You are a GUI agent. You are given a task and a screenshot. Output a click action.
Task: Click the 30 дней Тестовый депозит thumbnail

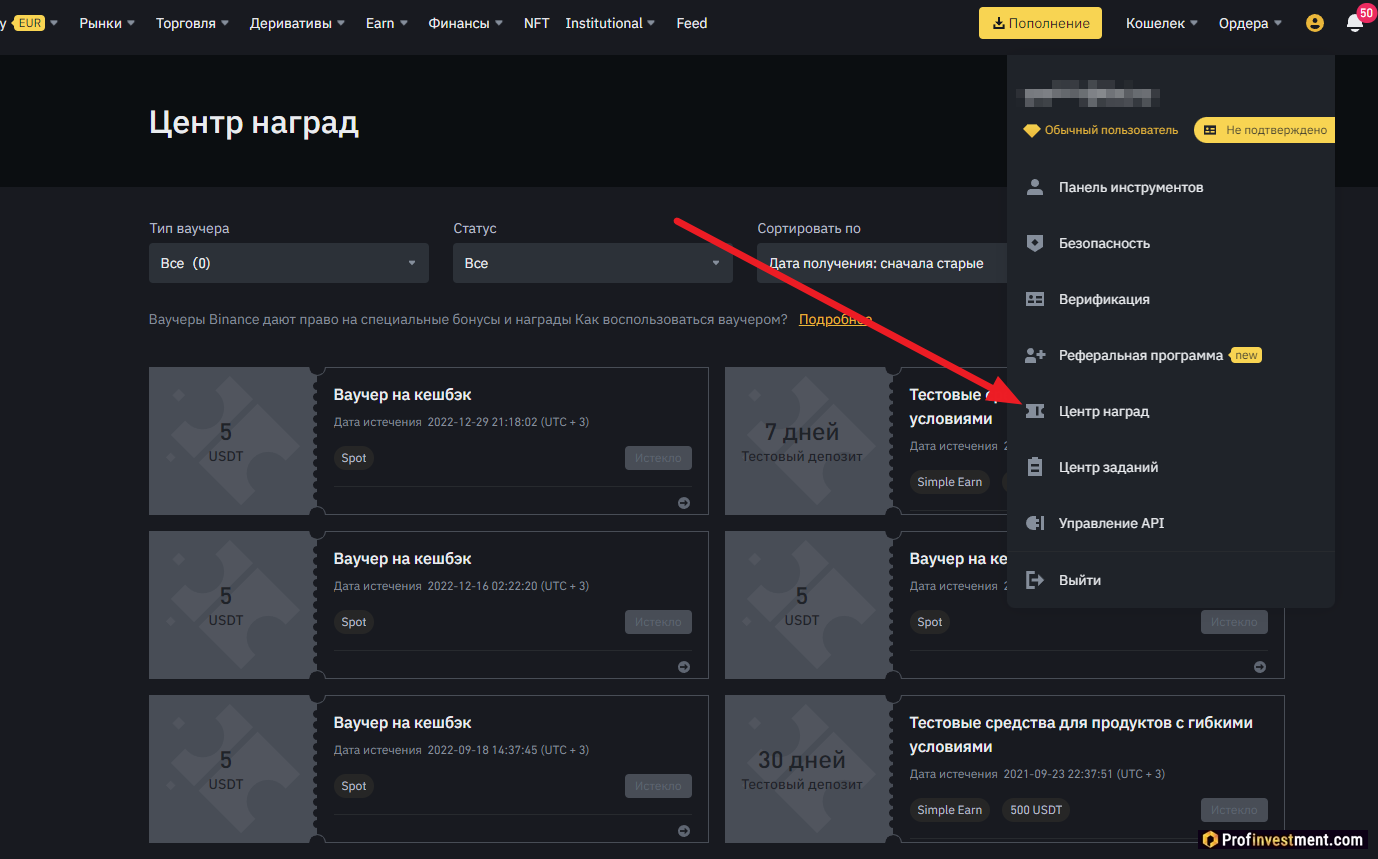click(x=808, y=769)
